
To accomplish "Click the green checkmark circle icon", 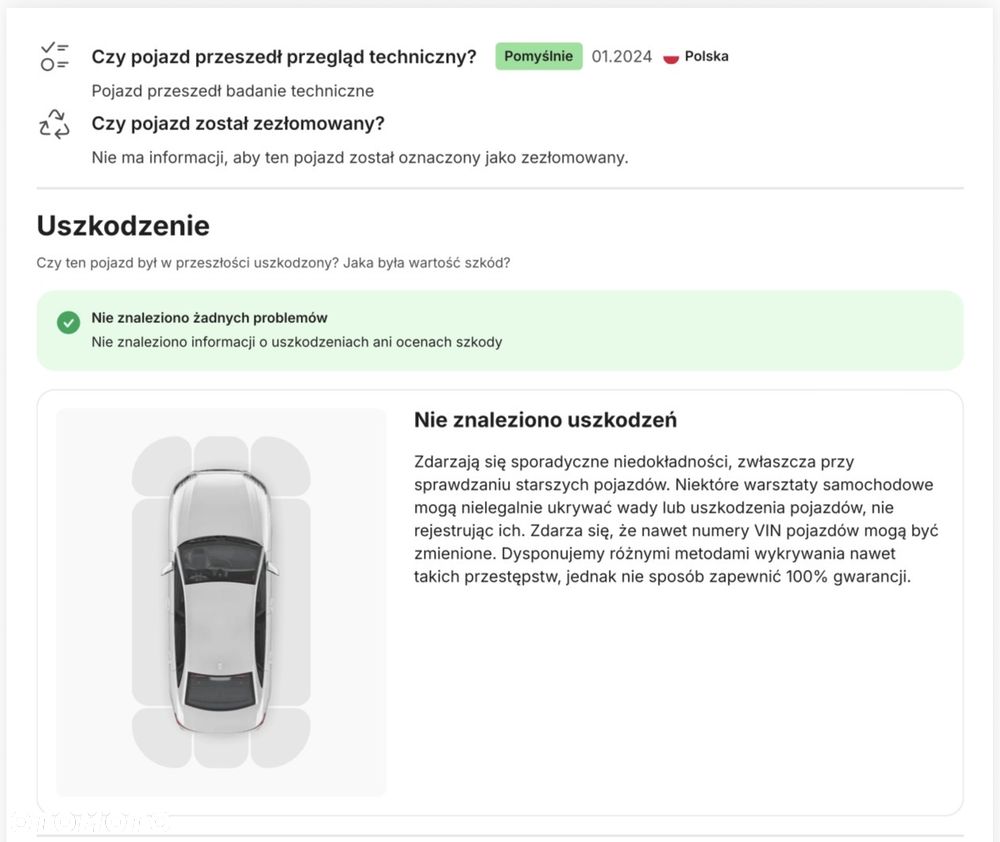I will pos(68,323).
